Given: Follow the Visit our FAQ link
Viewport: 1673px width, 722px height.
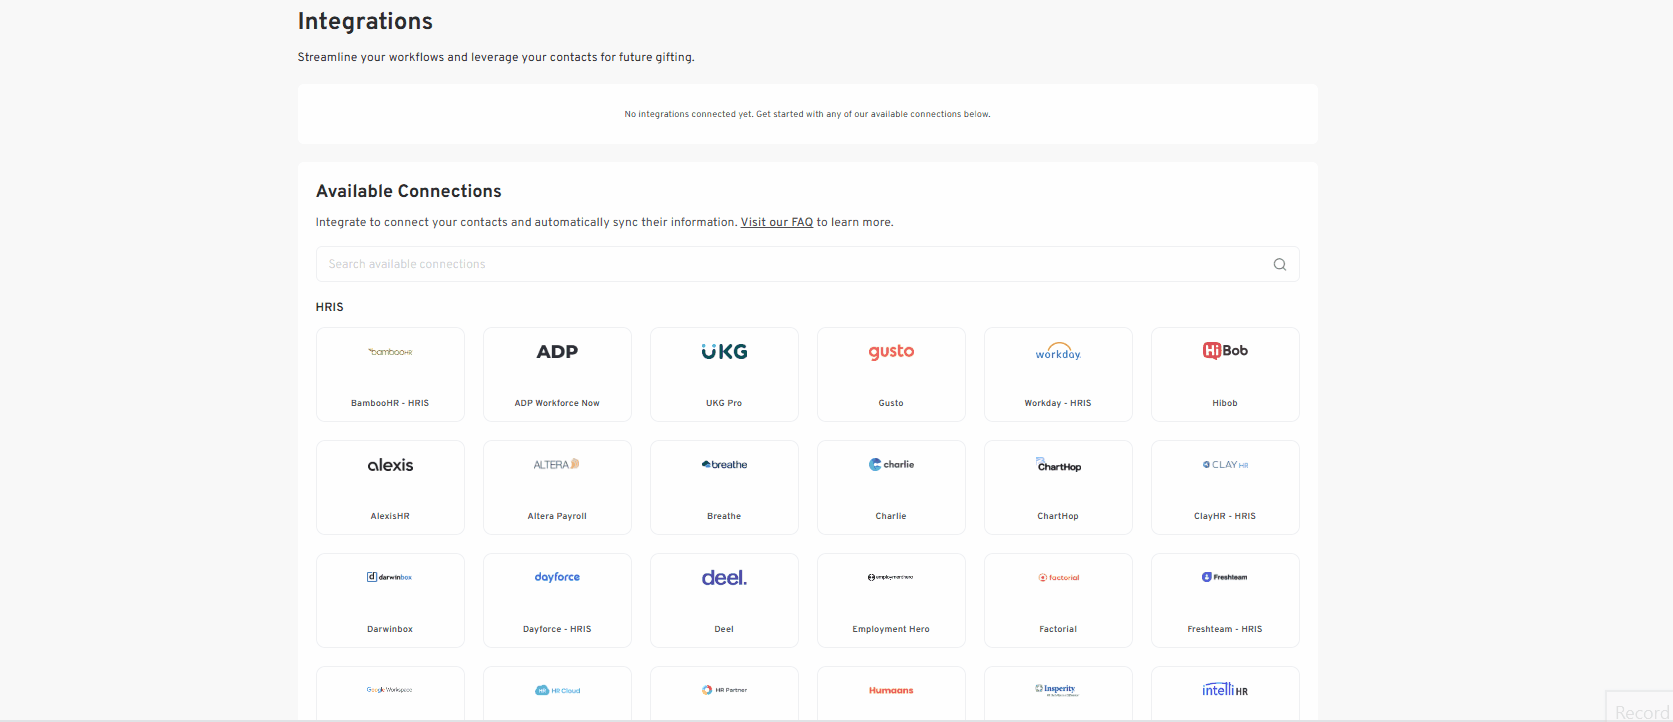Looking at the screenshot, I should (x=777, y=222).
